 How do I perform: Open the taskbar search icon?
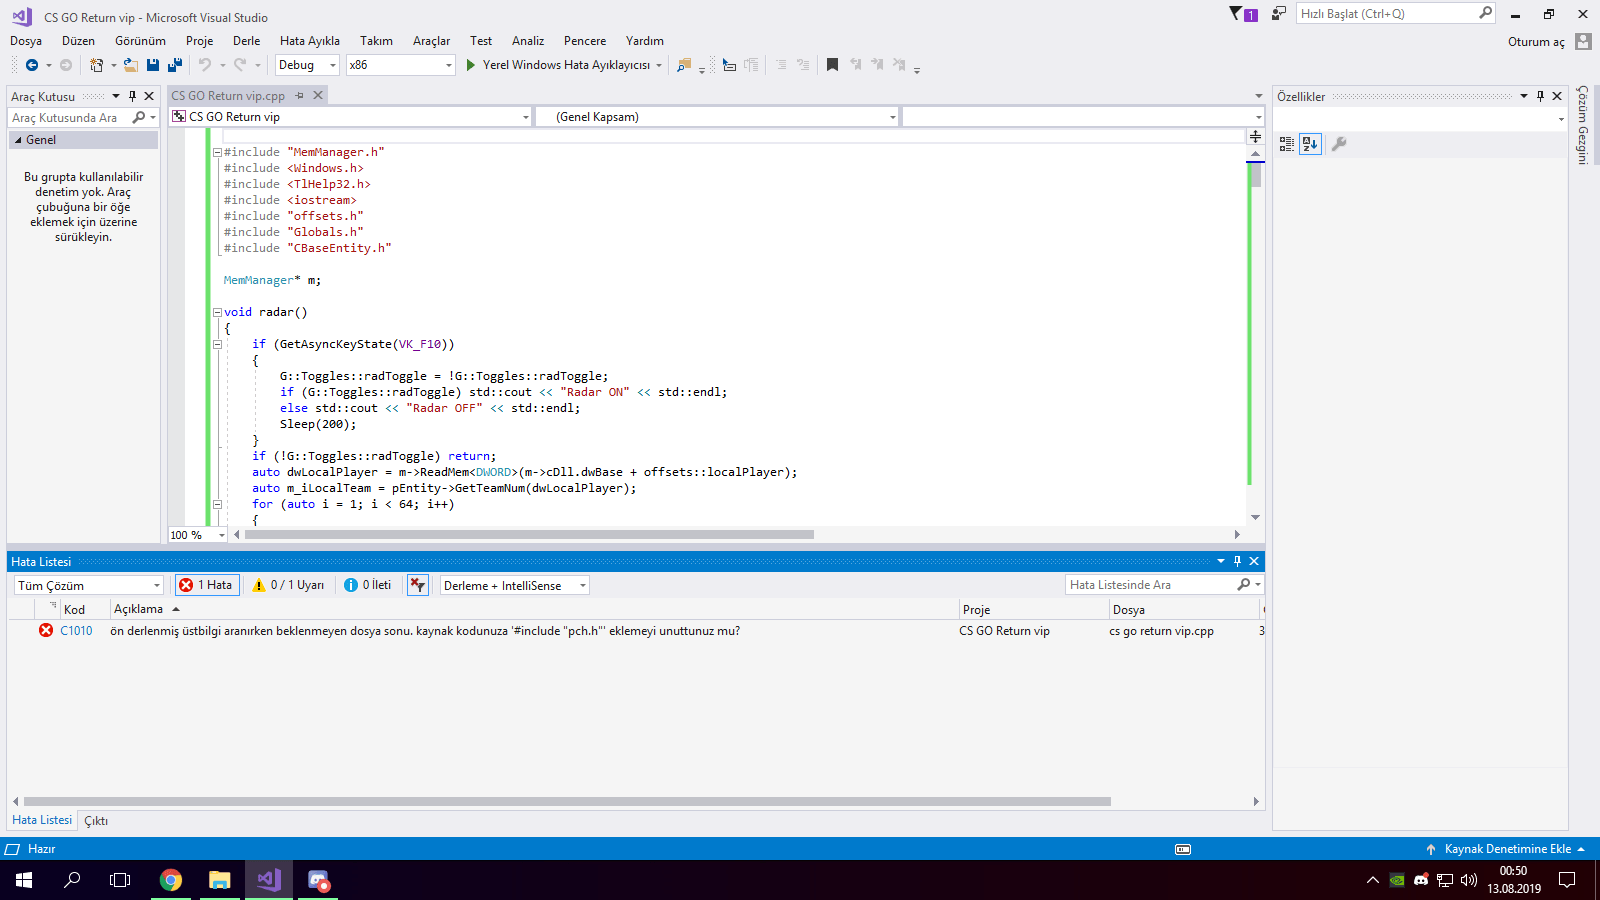[72, 880]
